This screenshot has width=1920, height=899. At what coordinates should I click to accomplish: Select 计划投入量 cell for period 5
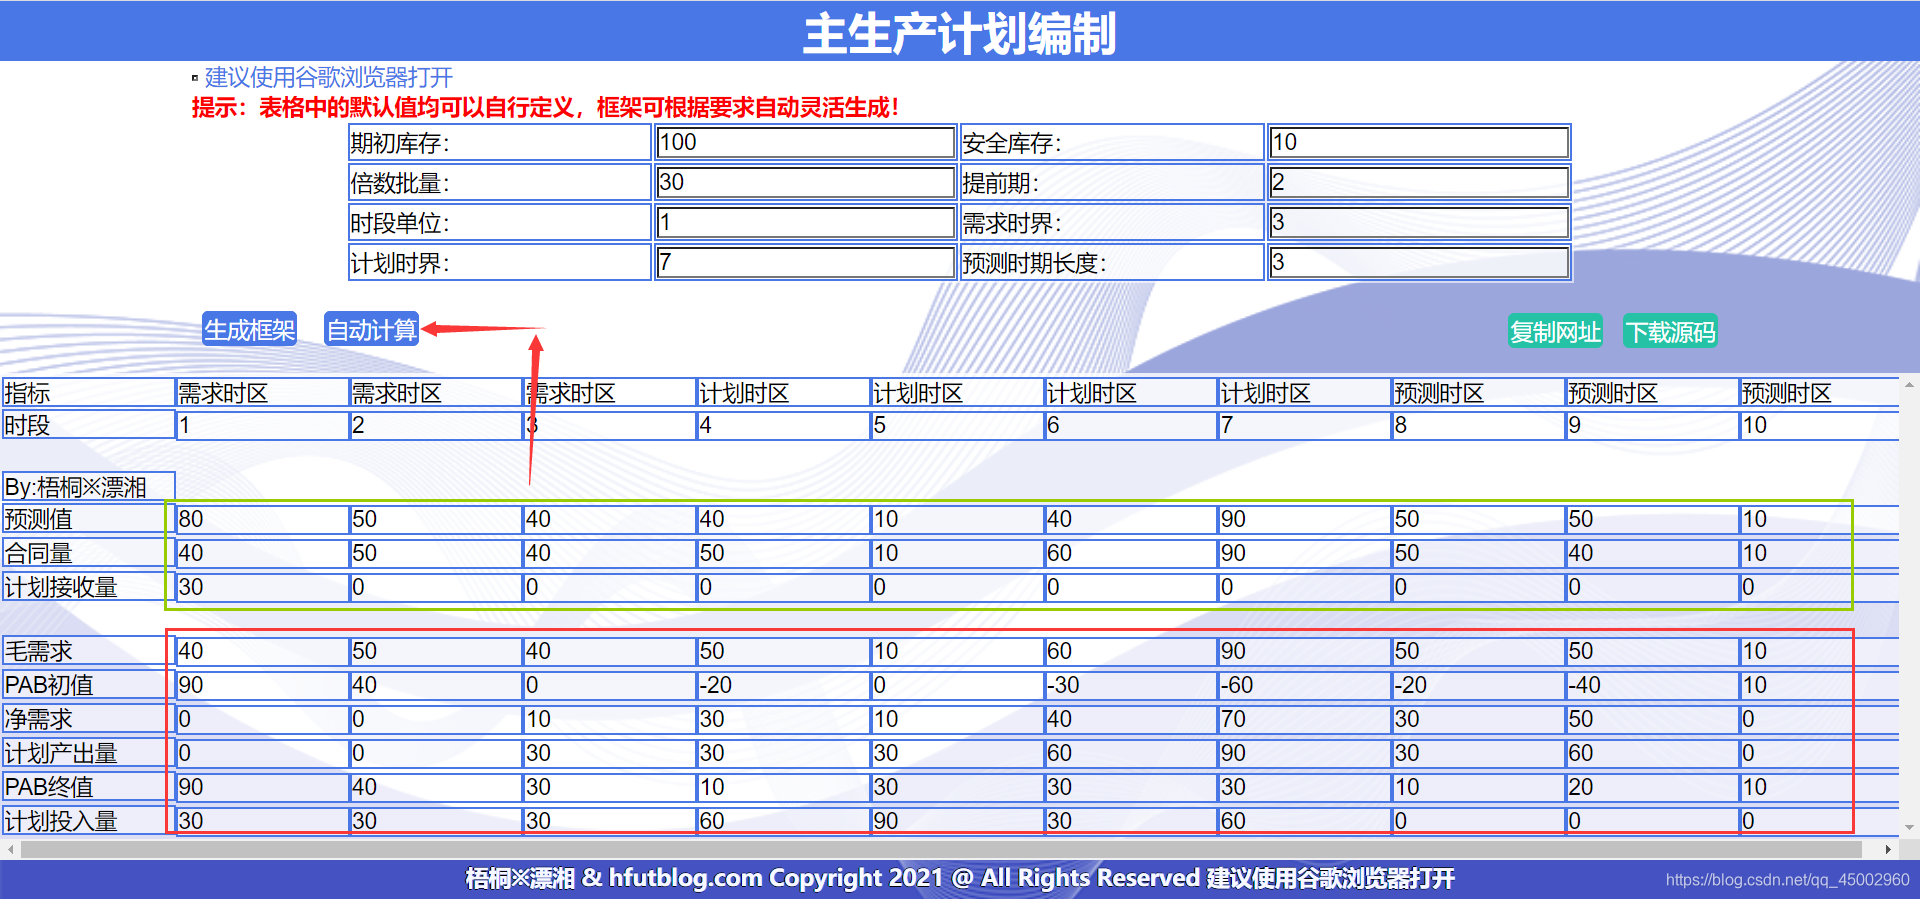(958, 821)
